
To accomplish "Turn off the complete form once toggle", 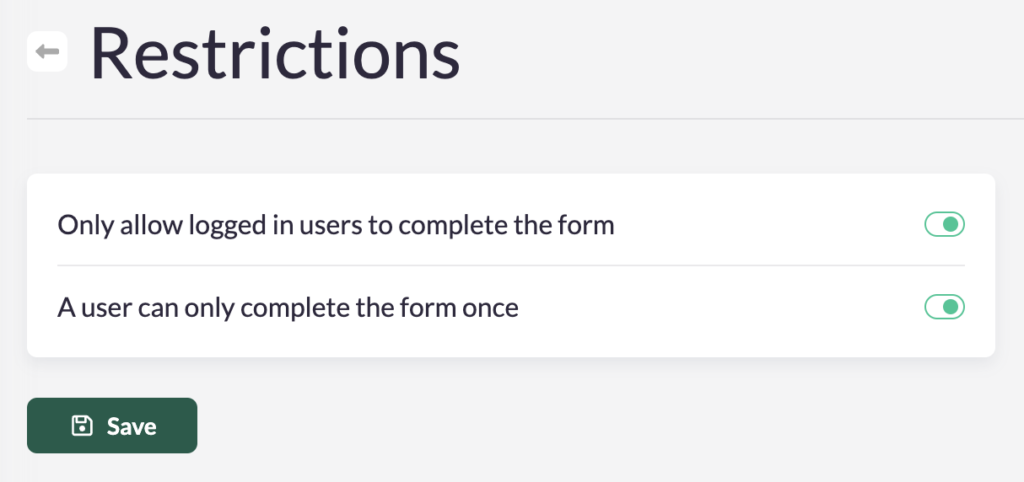I will click(x=944, y=307).
